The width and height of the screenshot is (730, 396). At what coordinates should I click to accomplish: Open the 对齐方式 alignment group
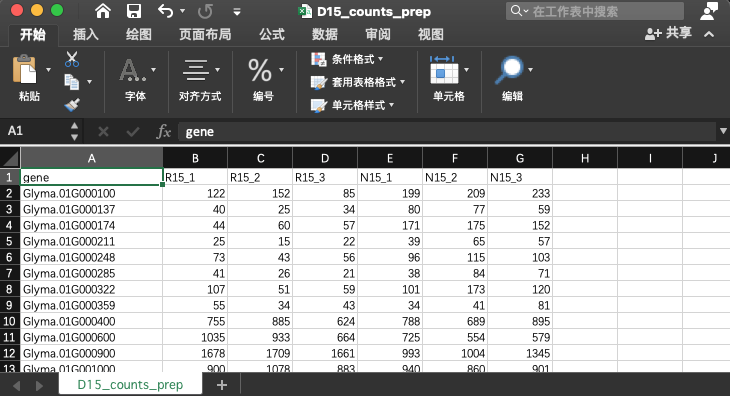click(x=200, y=79)
